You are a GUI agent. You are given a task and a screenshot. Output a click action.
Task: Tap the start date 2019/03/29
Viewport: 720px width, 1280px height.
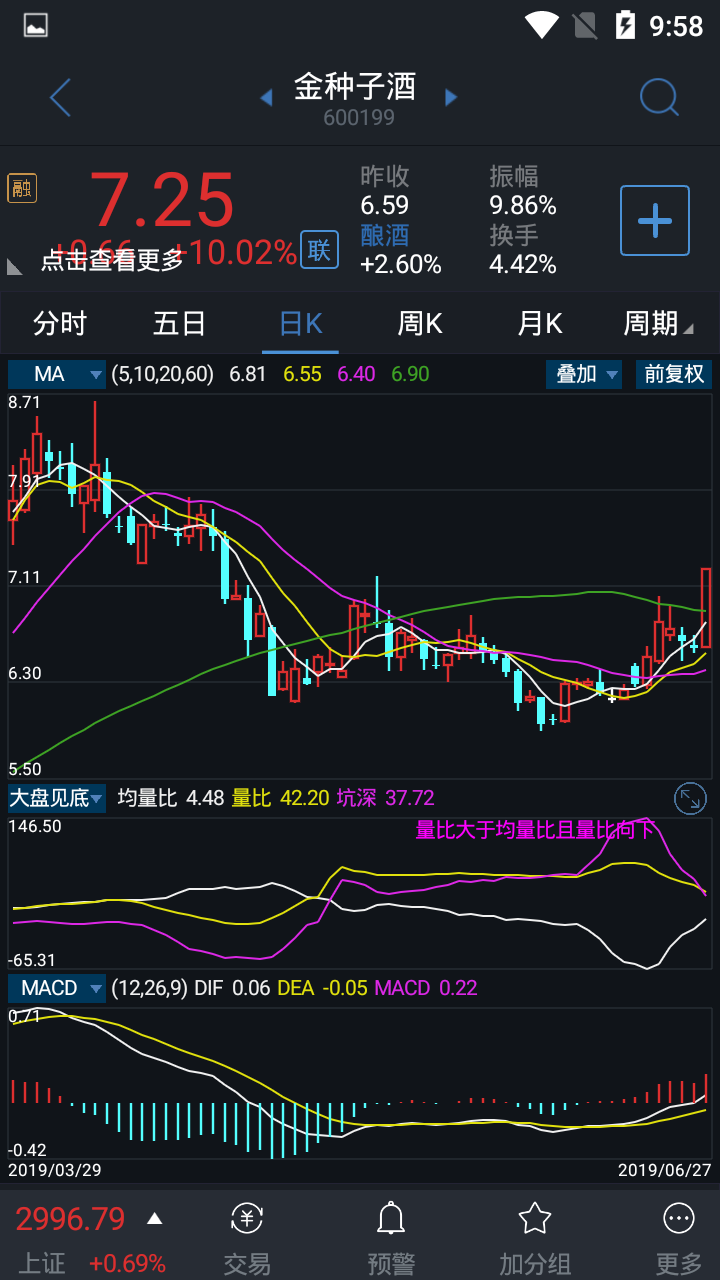(x=55, y=1170)
